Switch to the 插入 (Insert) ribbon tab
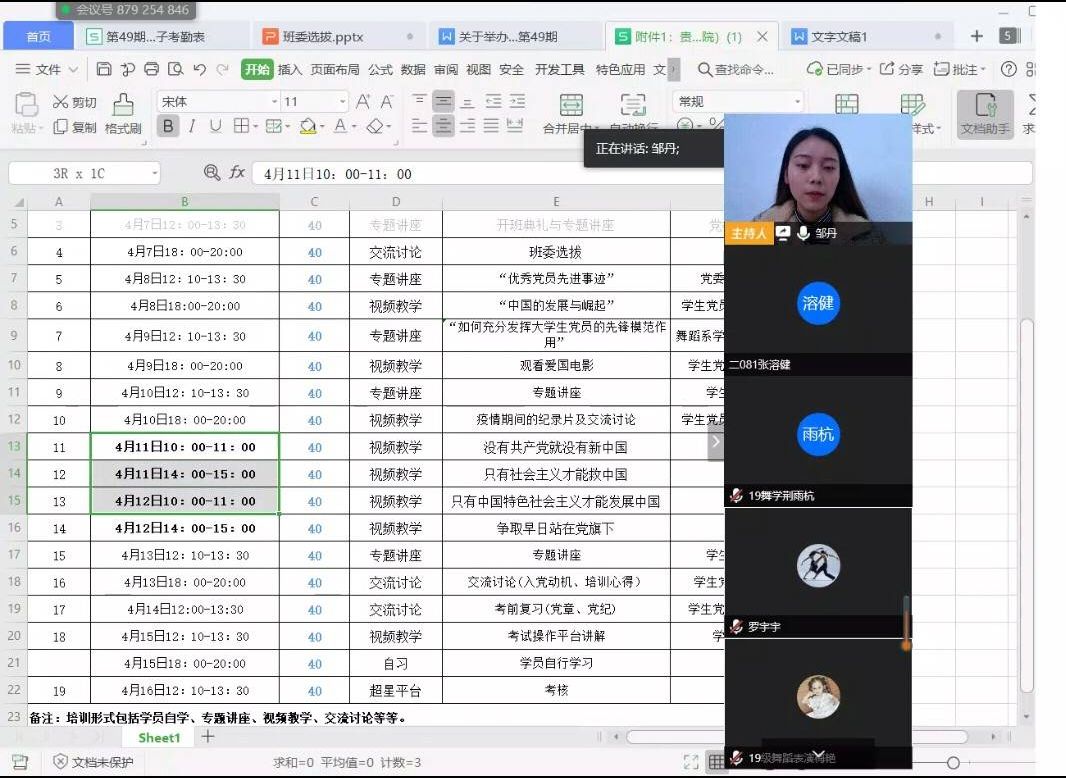 pos(290,70)
